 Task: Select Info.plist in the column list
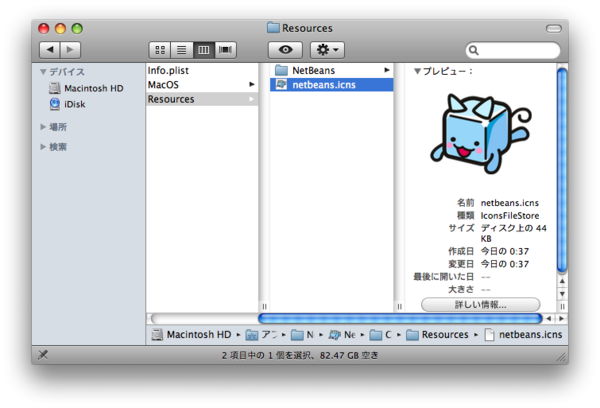tap(202, 70)
